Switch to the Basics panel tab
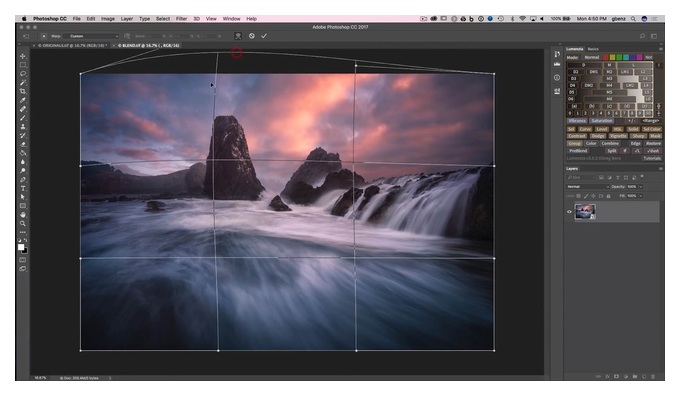 tap(593, 49)
